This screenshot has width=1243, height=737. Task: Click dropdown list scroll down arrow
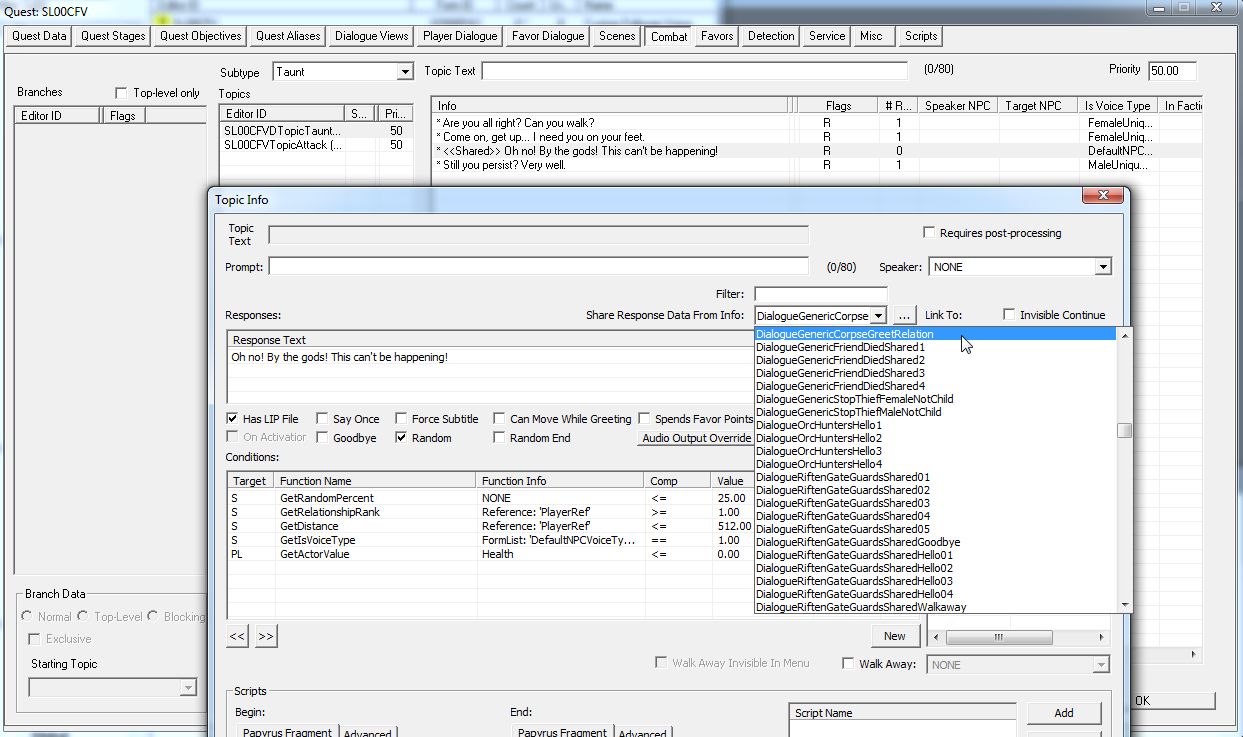[1125, 605]
